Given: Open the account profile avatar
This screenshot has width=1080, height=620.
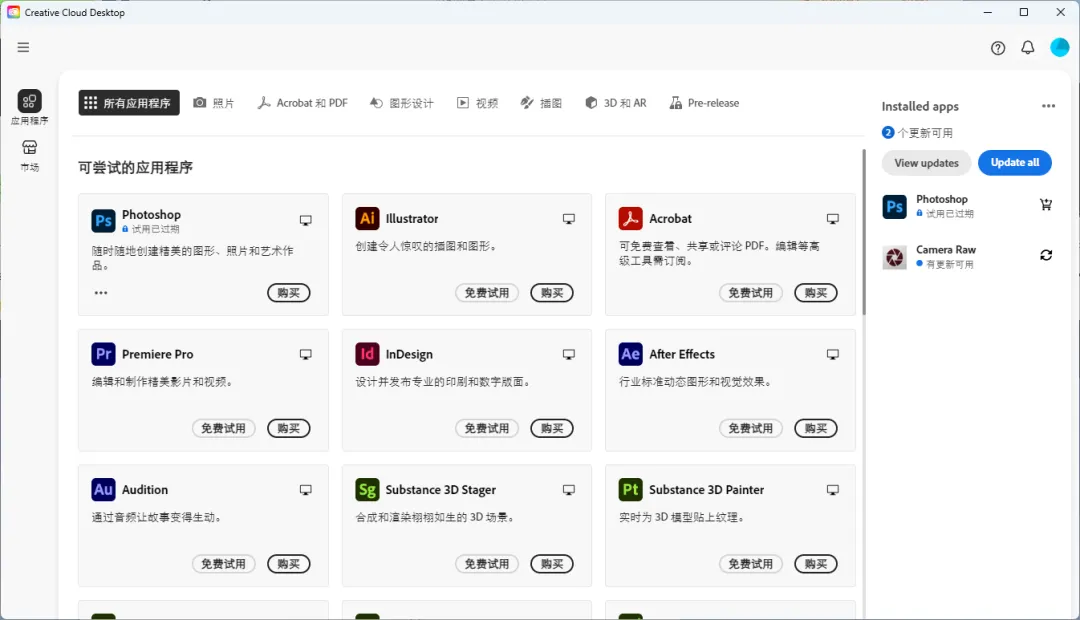Looking at the screenshot, I should tap(1059, 48).
